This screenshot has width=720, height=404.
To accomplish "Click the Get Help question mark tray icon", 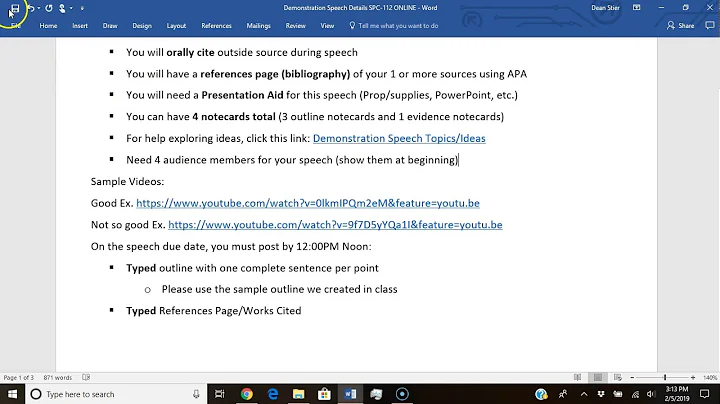I will [x=541, y=394].
